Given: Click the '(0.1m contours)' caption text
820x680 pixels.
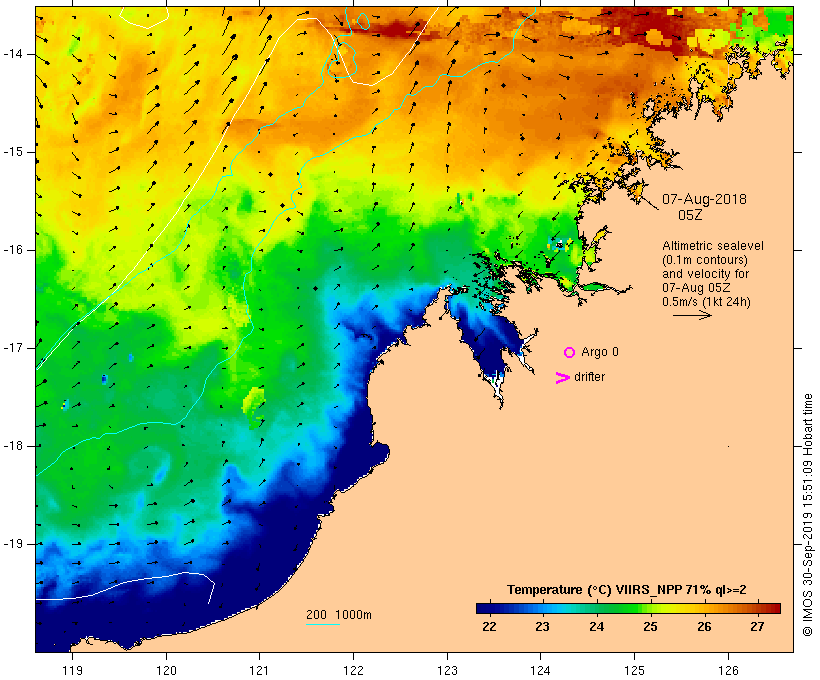Looking at the screenshot, I should click(x=705, y=260).
